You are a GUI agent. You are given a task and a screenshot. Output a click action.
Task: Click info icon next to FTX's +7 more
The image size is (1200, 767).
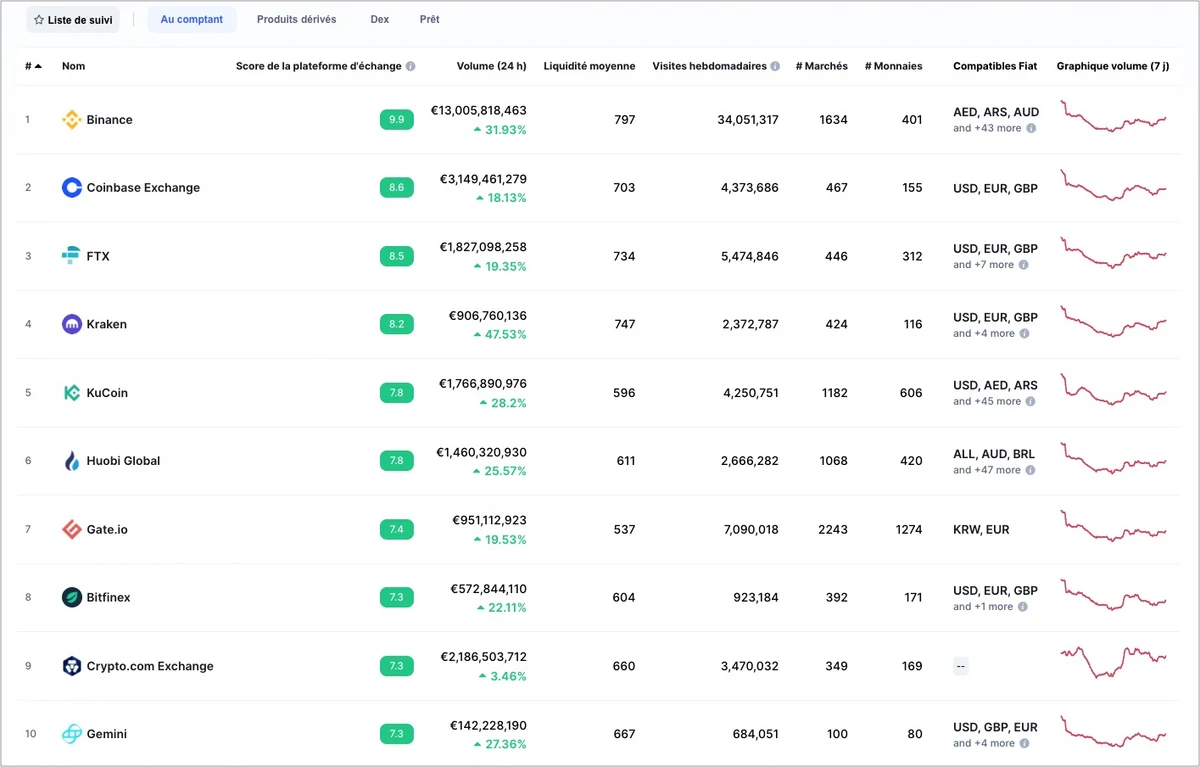tap(1024, 265)
